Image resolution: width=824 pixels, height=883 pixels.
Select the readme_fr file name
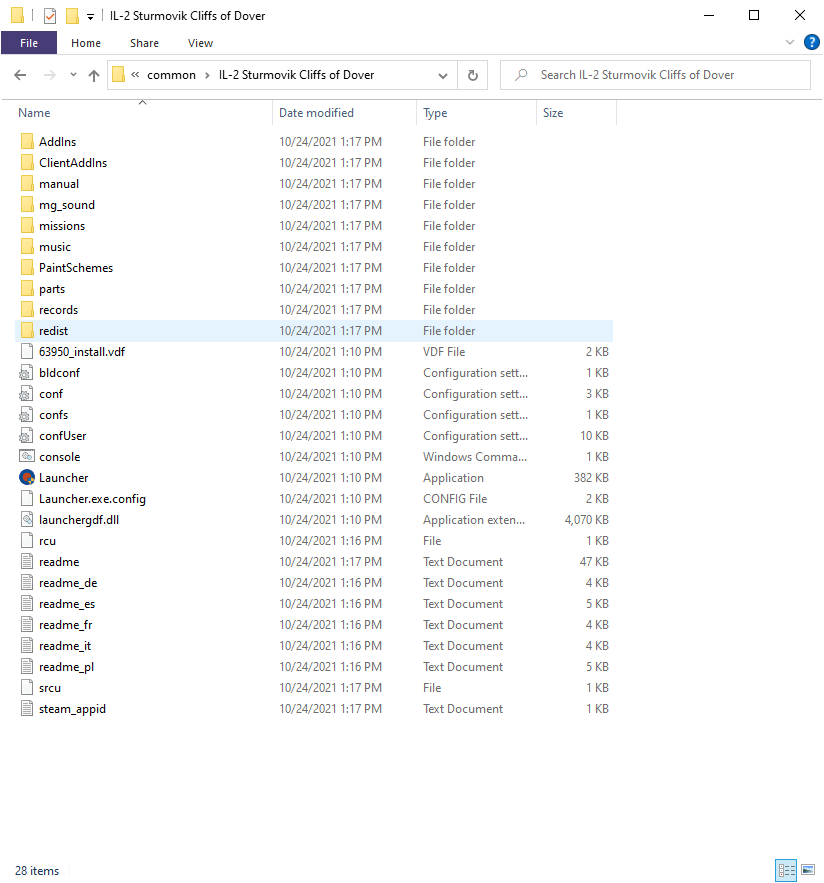tap(65, 625)
